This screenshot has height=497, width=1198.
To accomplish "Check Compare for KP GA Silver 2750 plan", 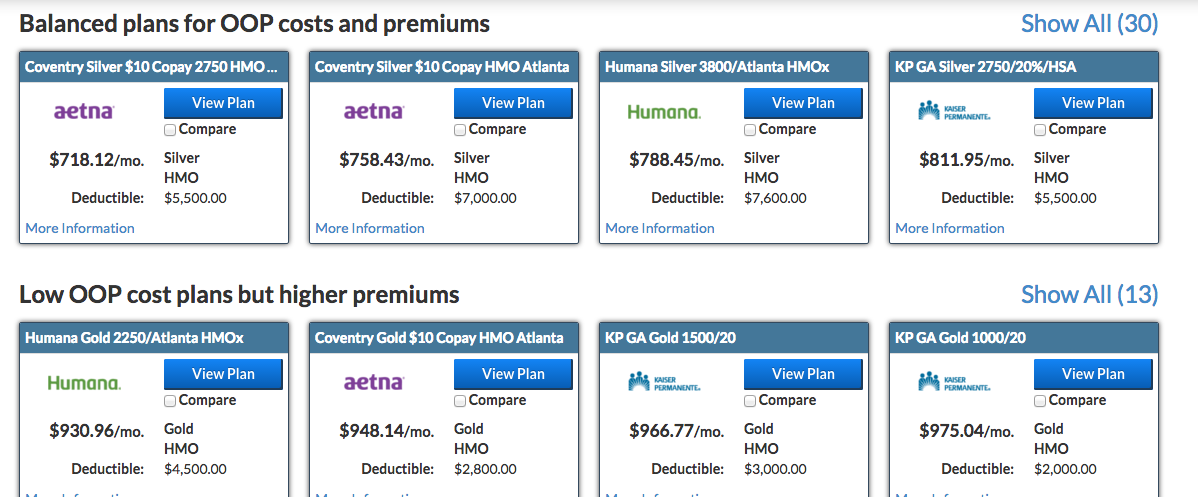I will click(x=1040, y=130).
